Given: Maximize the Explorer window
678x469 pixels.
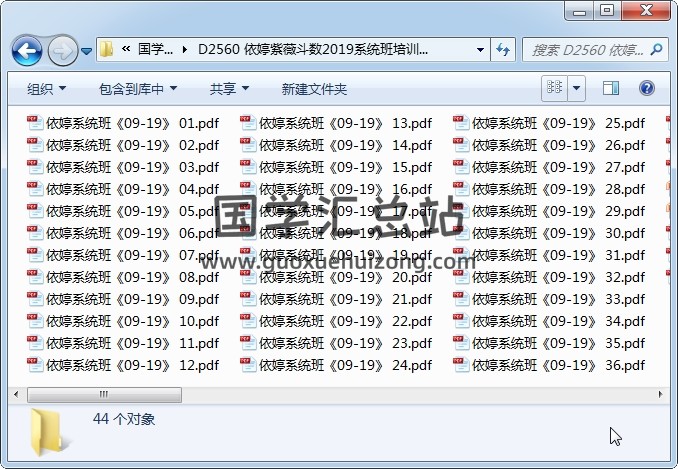Looking at the screenshot, I should pyautogui.click(x=607, y=10).
